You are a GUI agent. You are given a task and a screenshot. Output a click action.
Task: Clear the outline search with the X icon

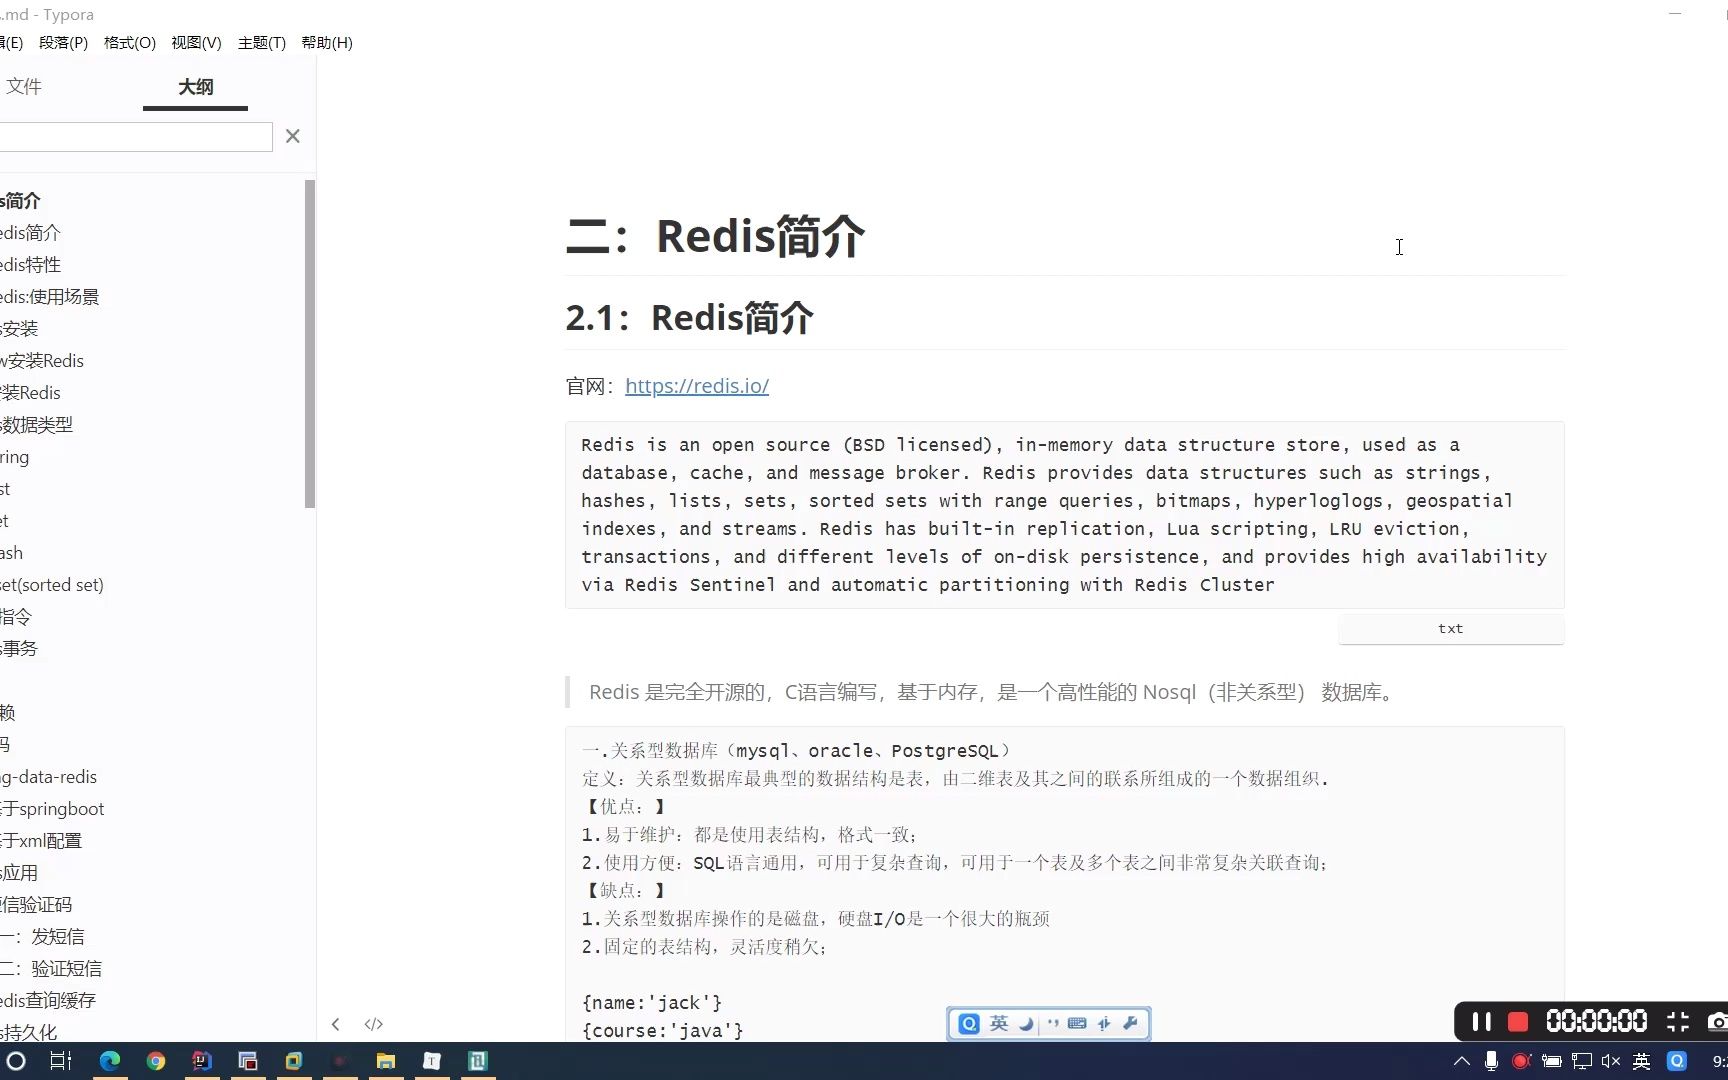point(292,136)
